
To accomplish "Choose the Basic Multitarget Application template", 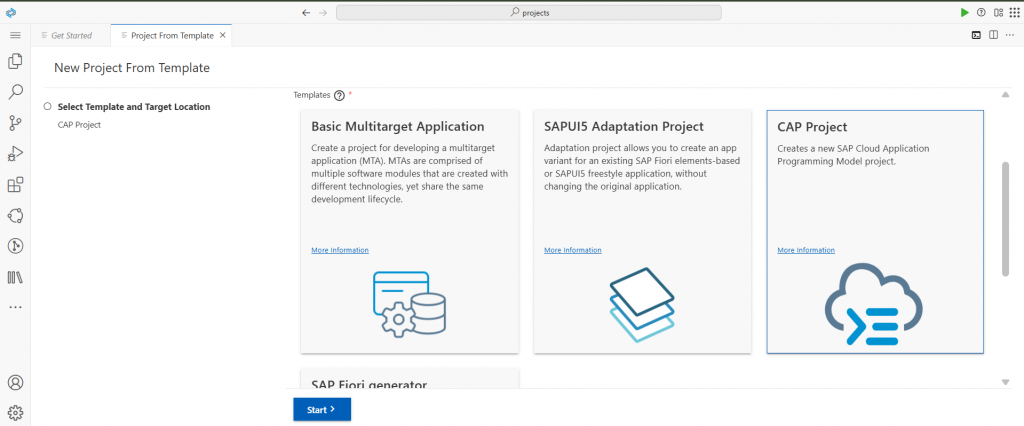I will tap(410, 232).
